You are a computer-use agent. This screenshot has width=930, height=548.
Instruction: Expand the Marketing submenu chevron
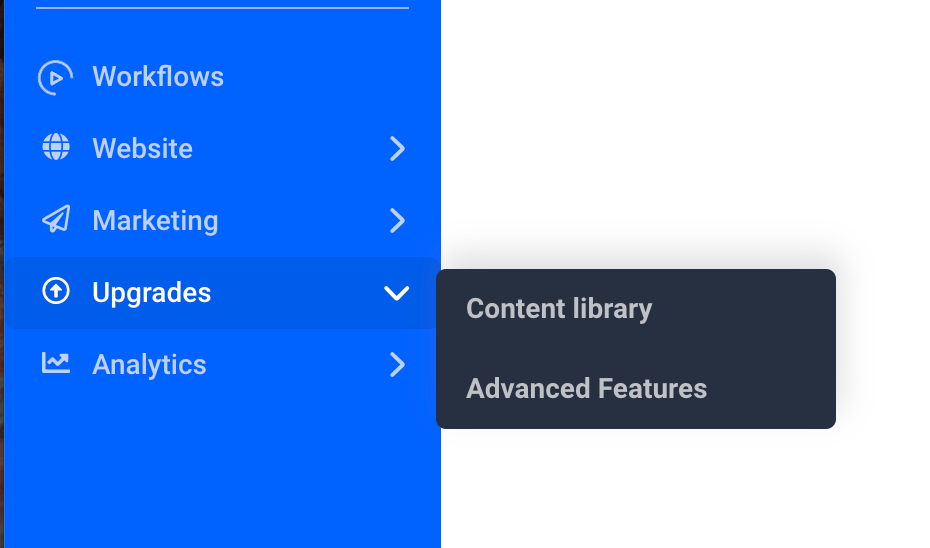(x=397, y=221)
